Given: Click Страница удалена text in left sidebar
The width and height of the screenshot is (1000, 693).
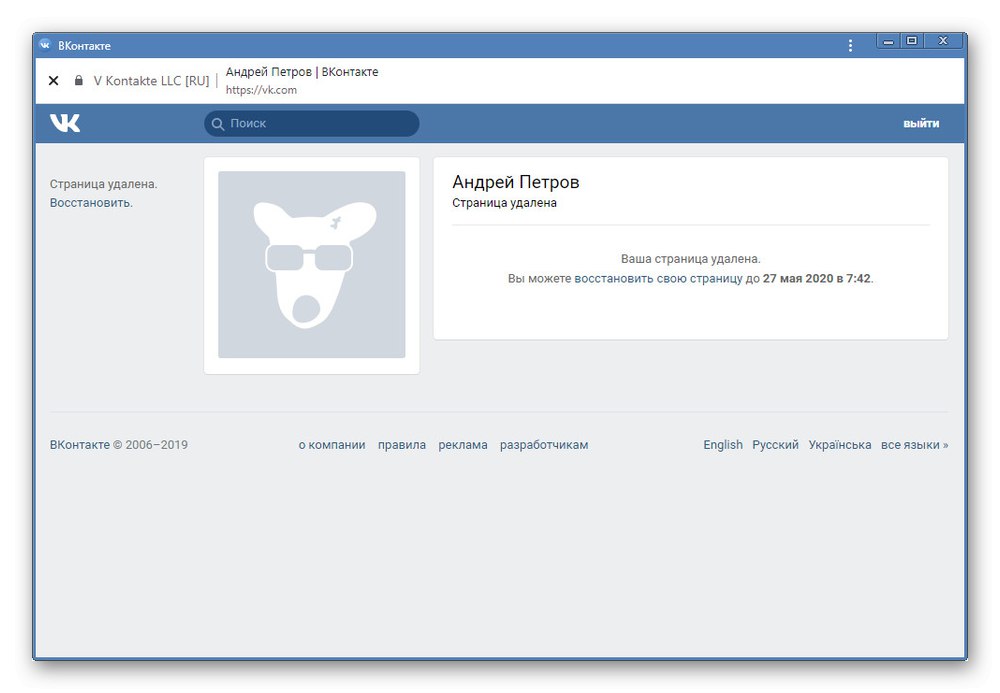Looking at the screenshot, I should click(103, 184).
